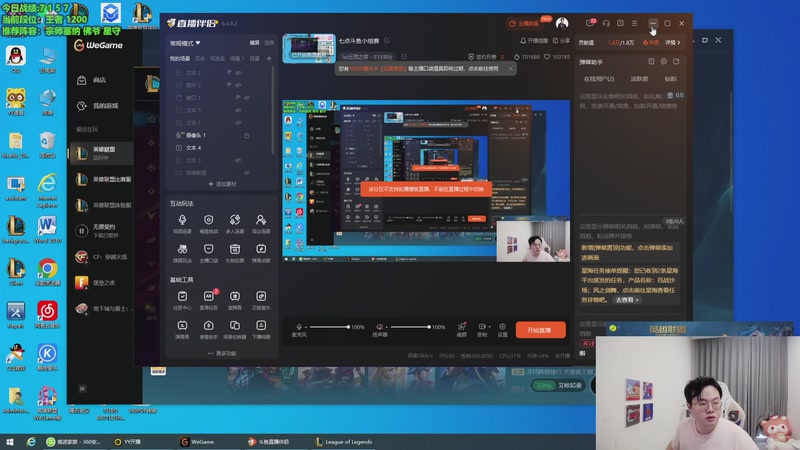The height and width of the screenshot is (450, 800).
Task: Open the 弹幕秀 tool
Action: tap(182, 329)
